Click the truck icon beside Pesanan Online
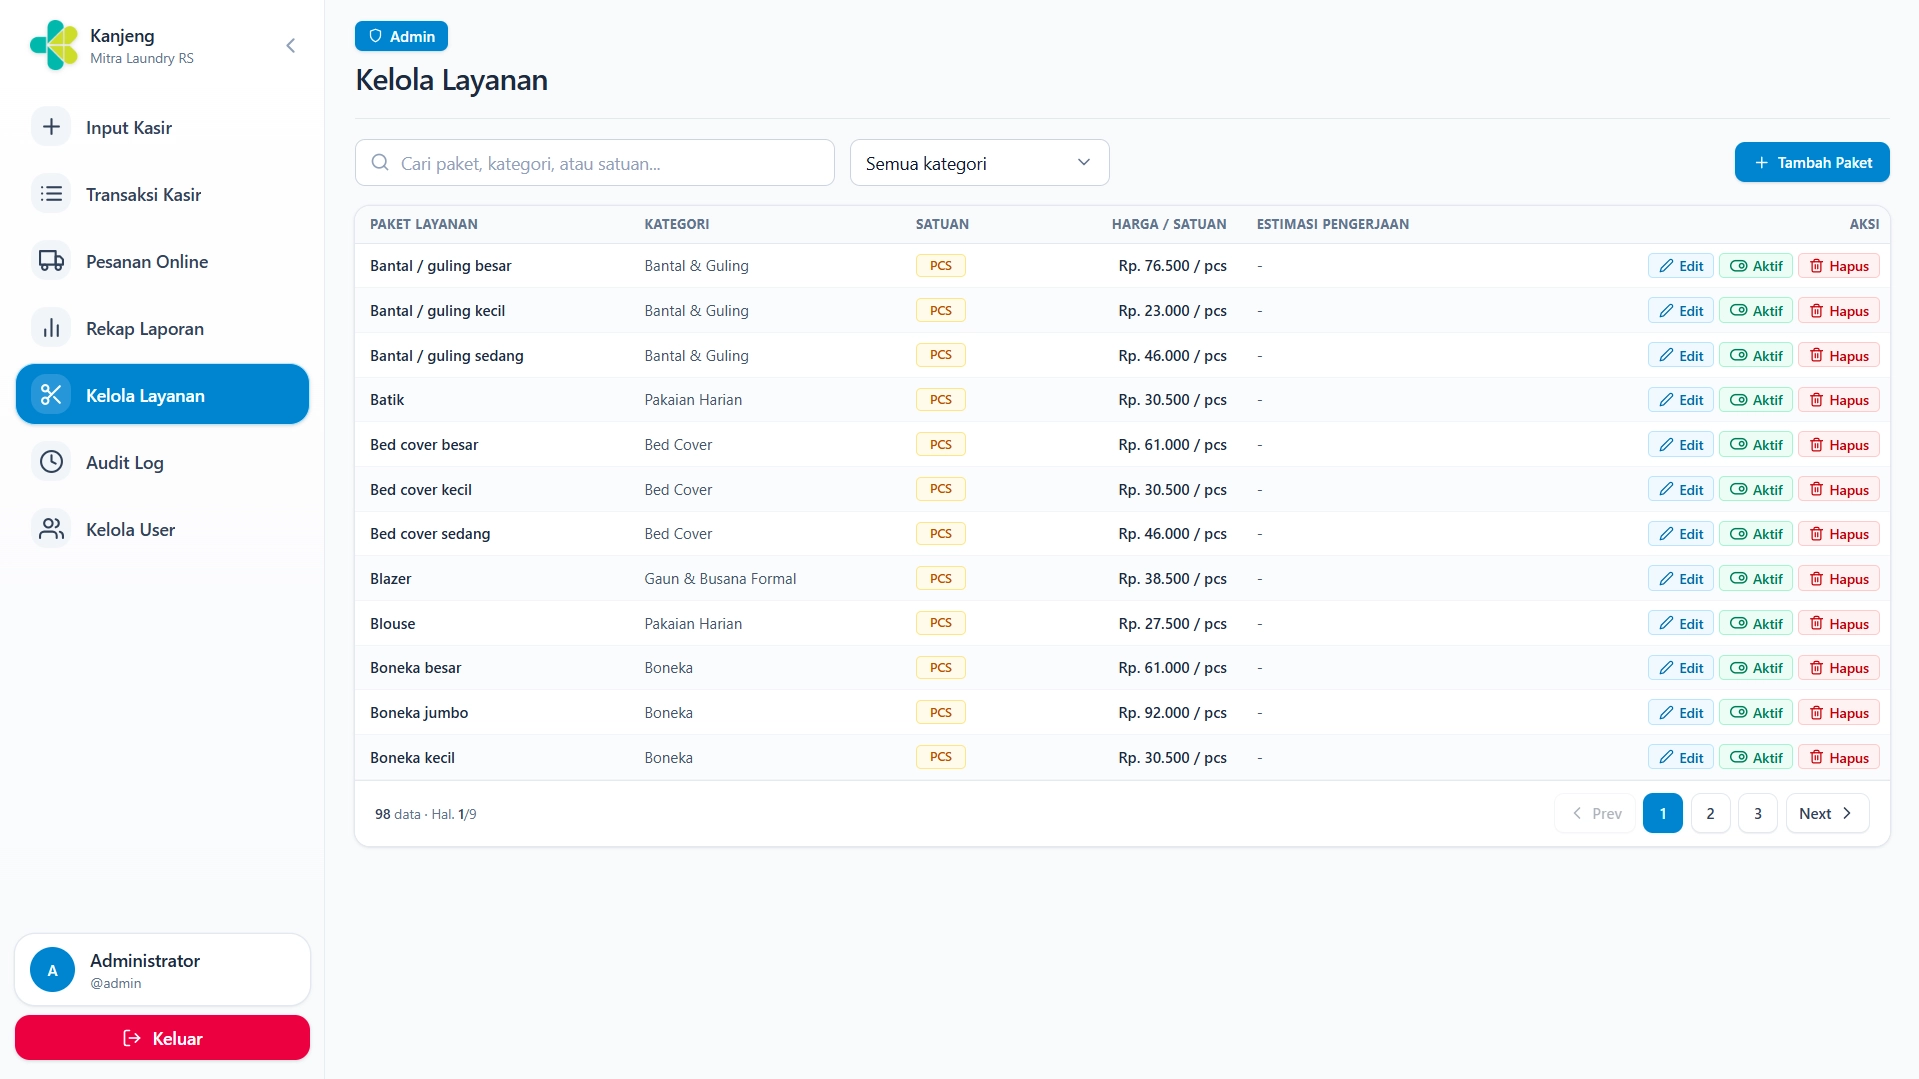The image size is (1919, 1079). (x=51, y=261)
